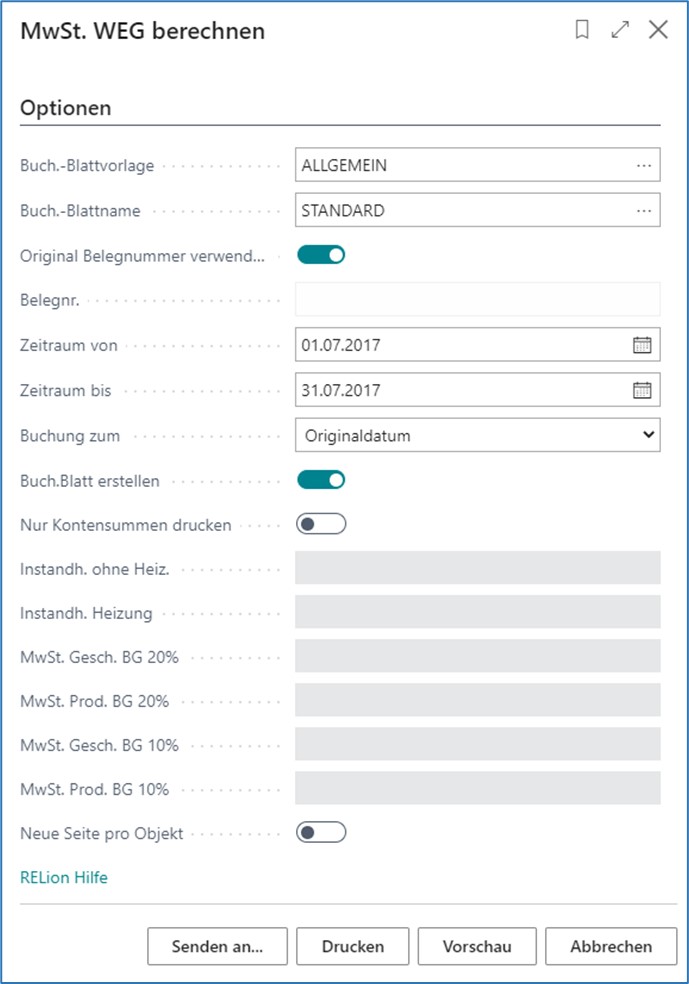689x984 pixels.
Task: Open the RELion Hilfe link
Action: click(x=64, y=877)
